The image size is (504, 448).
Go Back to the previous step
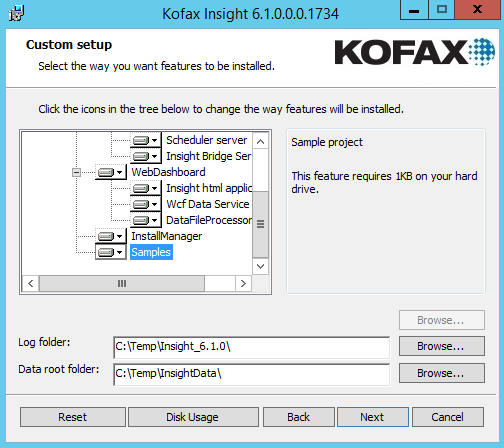coord(299,417)
